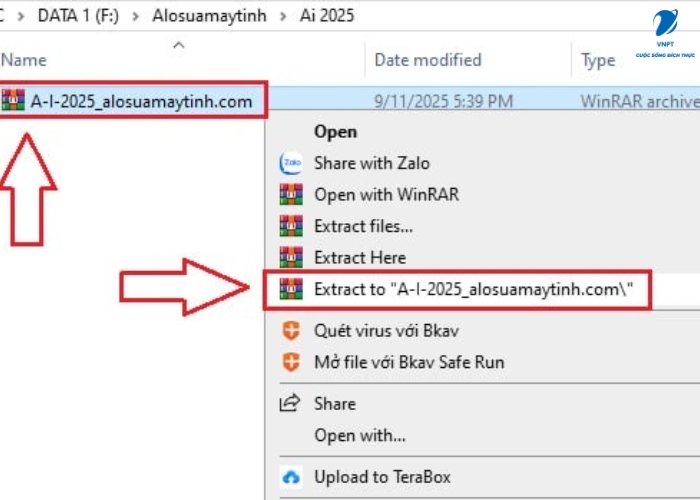Click the icon beside Extract to folder
Screen dimensions: 700x500
(291, 290)
